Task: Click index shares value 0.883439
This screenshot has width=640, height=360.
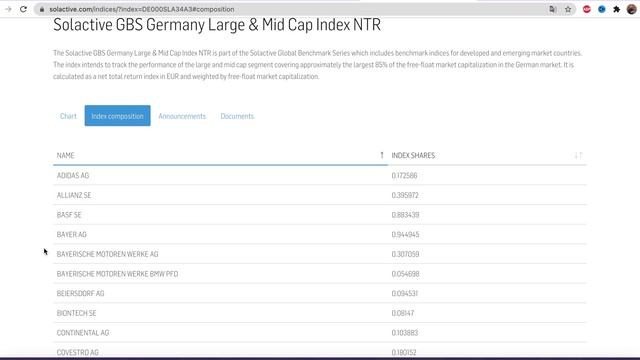Action: point(405,215)
